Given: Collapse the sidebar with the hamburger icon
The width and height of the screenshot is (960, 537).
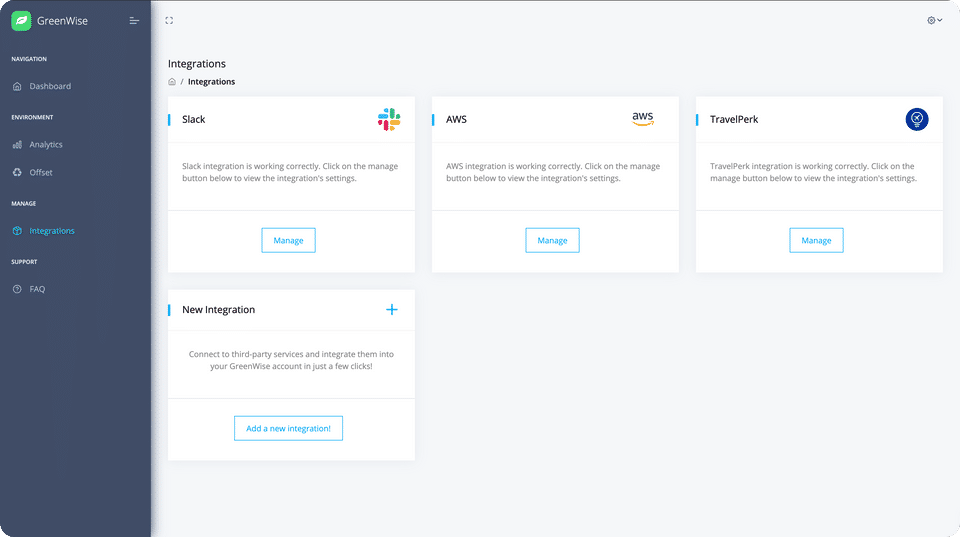Looking at the screenshot, I should (134, 20).
